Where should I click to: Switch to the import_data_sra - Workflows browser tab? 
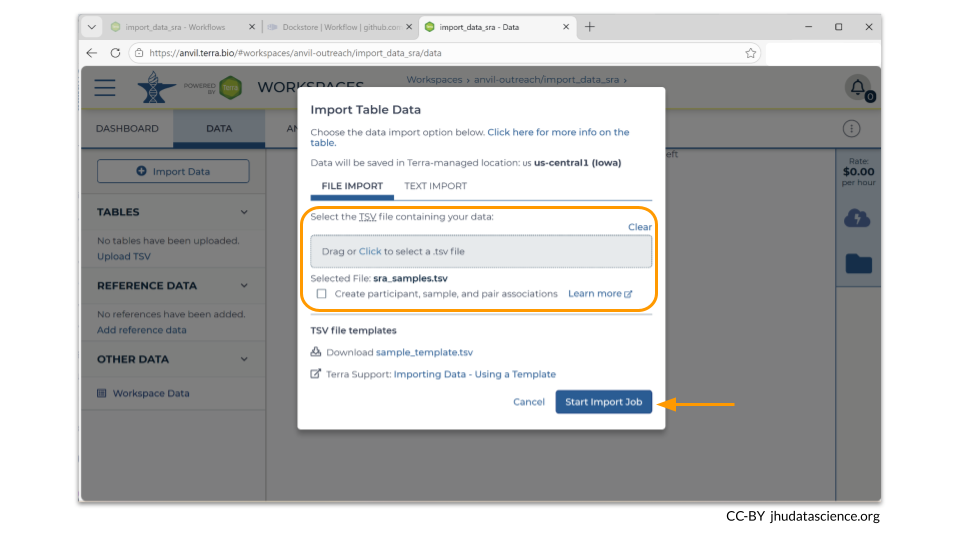coord(175,27)
